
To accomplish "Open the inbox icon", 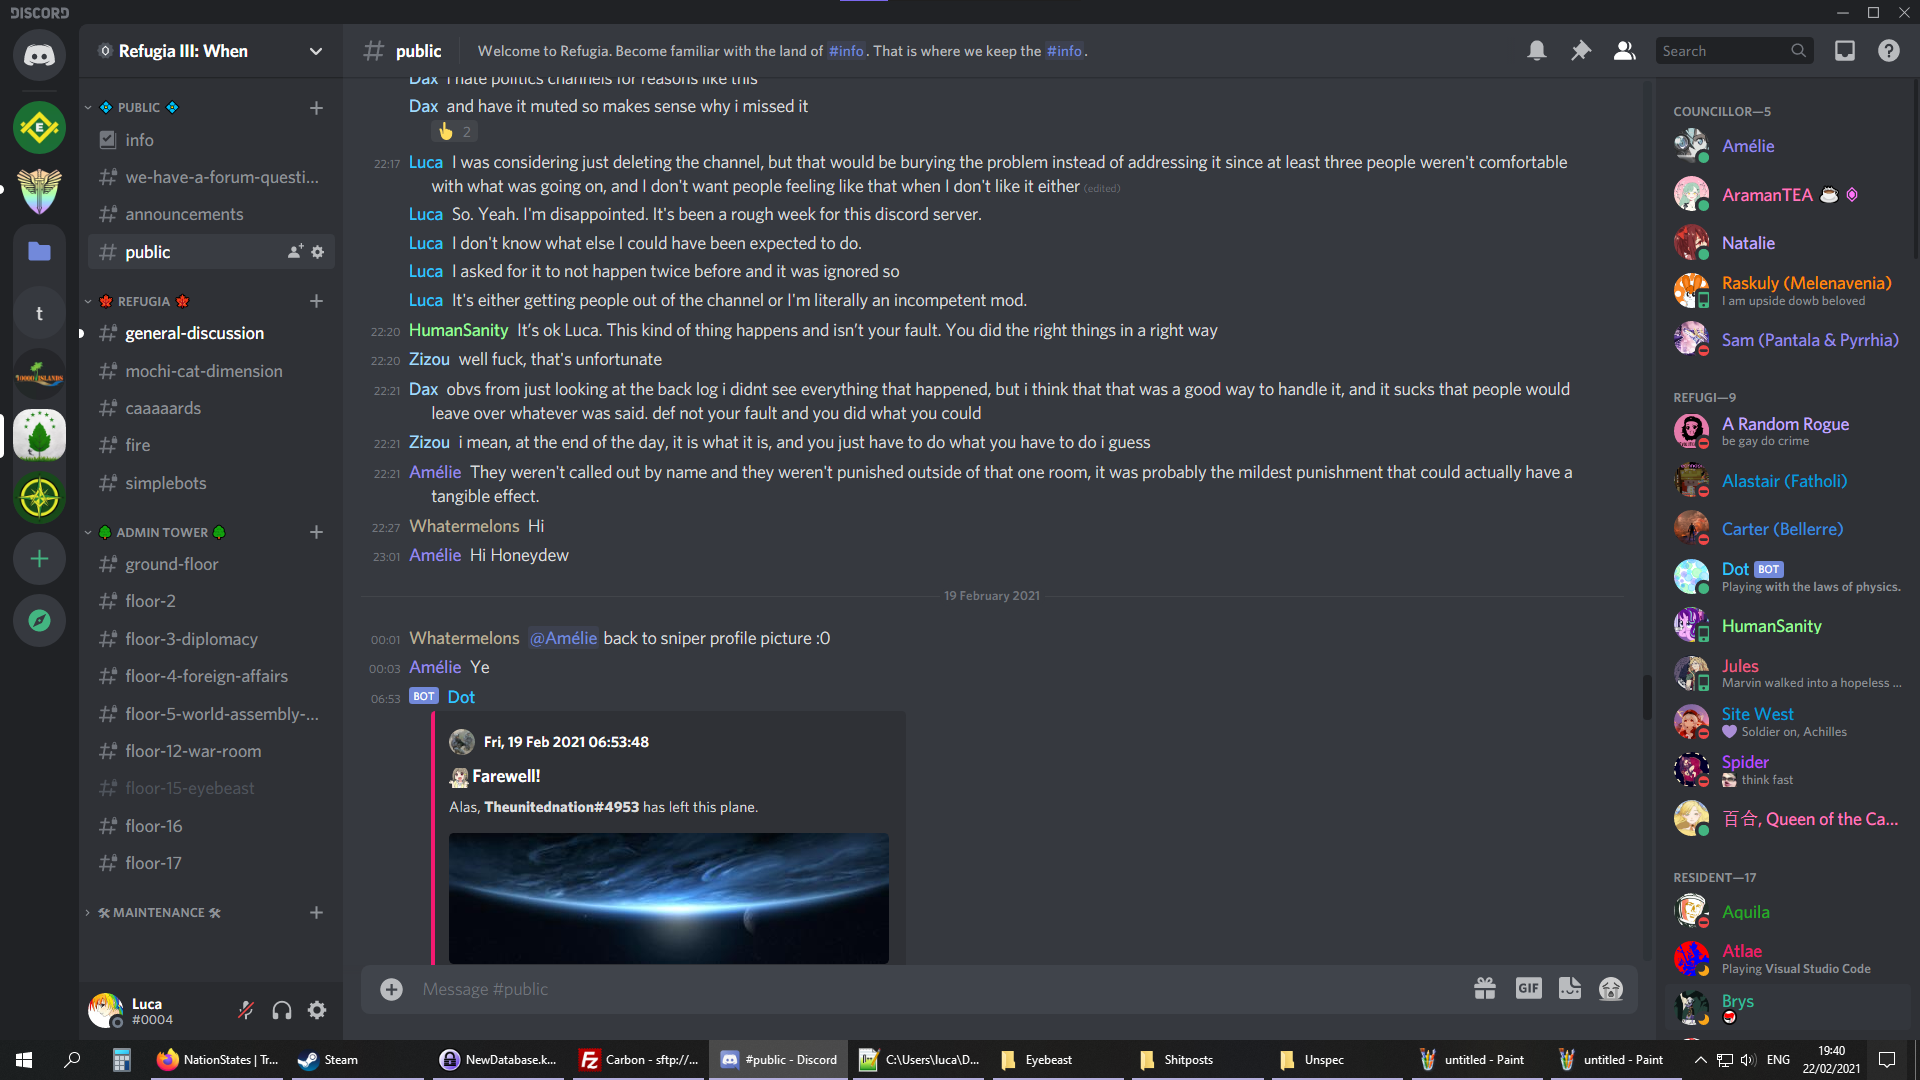I will click(x=1845, y=51).
